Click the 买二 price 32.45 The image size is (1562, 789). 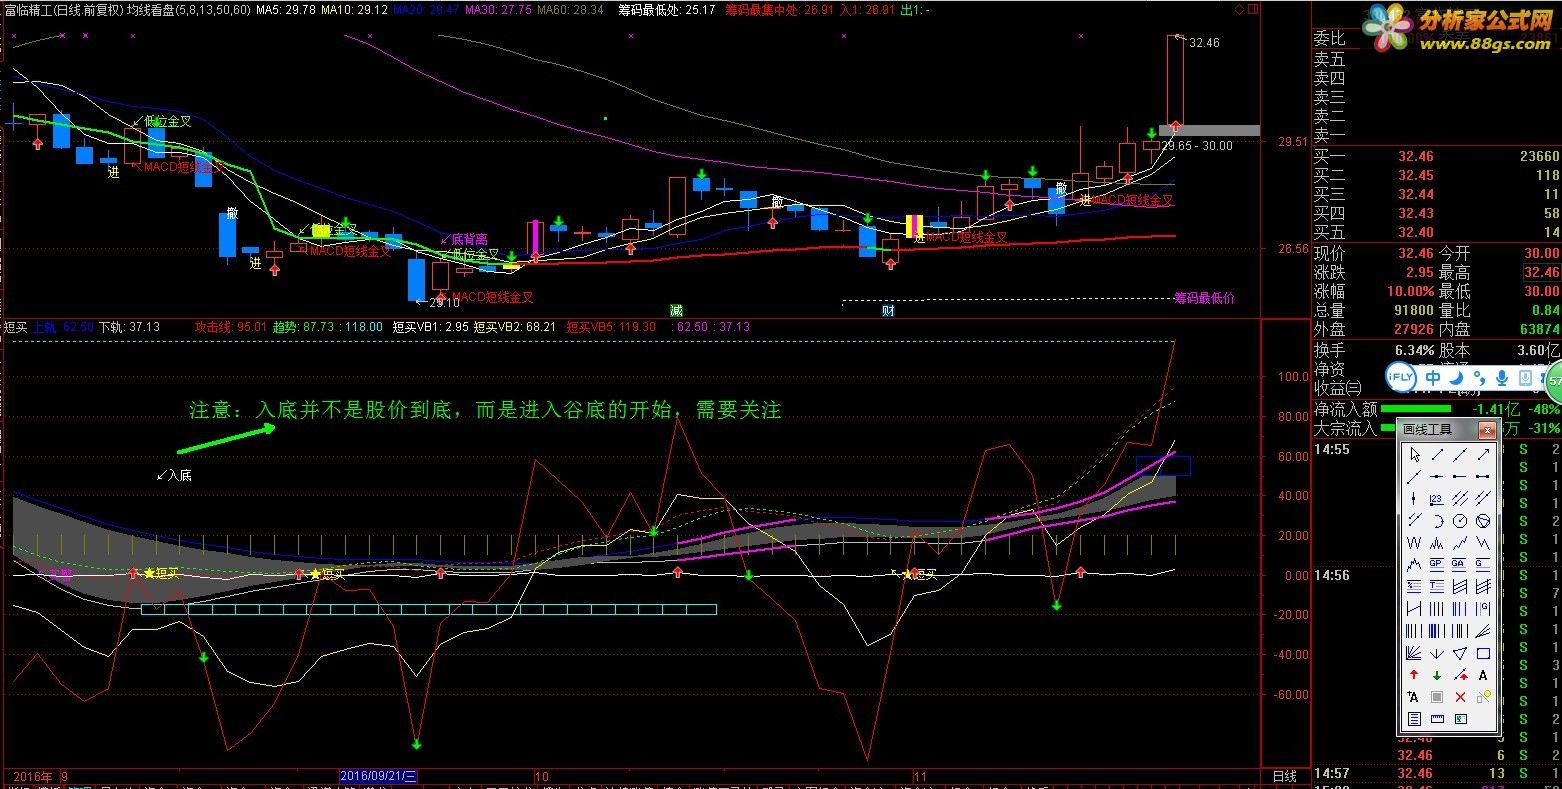point(1415,175)
